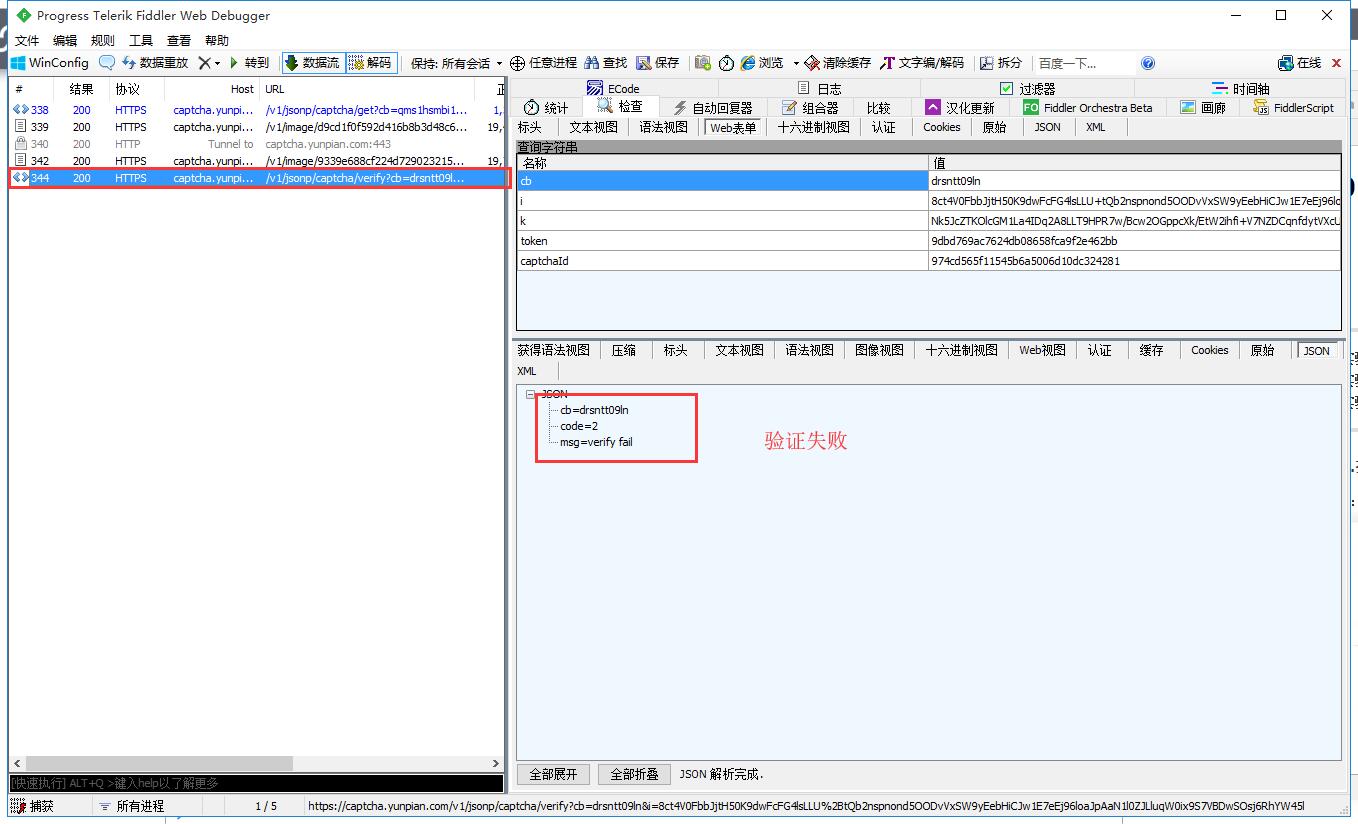The image size is (1358, 824).
Task: Click the 全部折叠 collapse all button
Action: (634, 774)
